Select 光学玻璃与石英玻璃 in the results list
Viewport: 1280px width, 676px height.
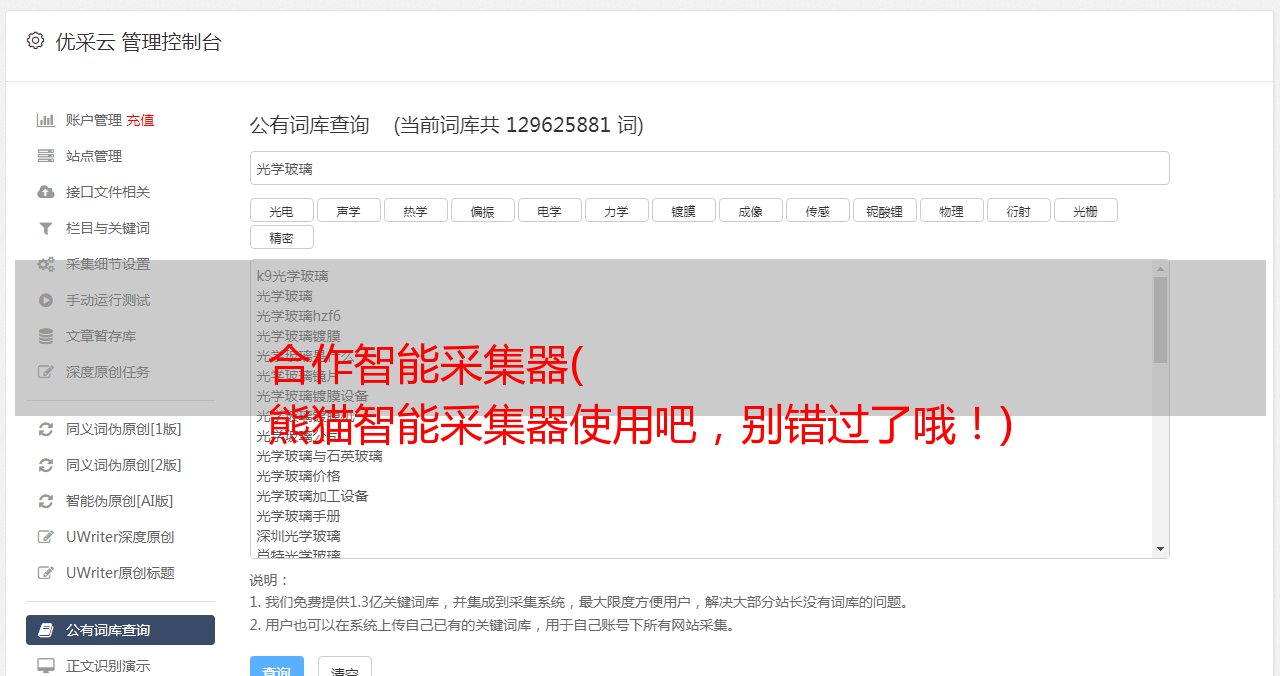click(319, 456)
